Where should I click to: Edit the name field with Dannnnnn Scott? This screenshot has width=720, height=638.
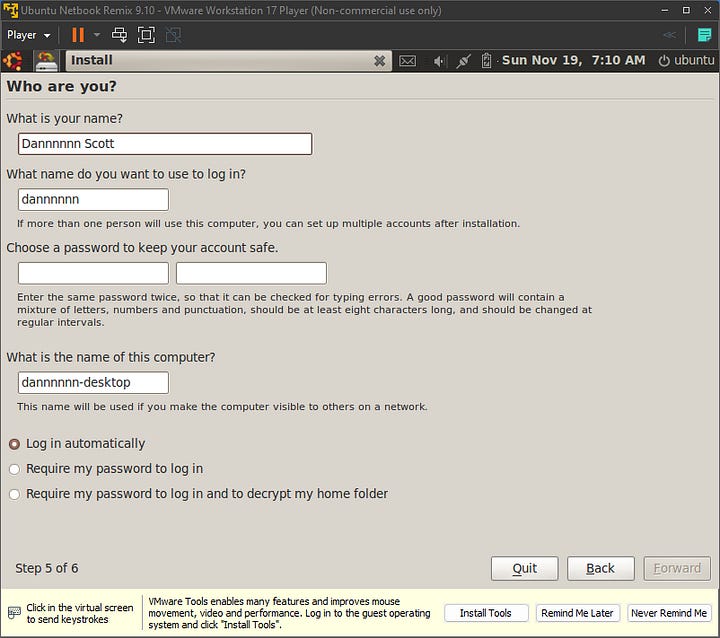coord(165,144)
